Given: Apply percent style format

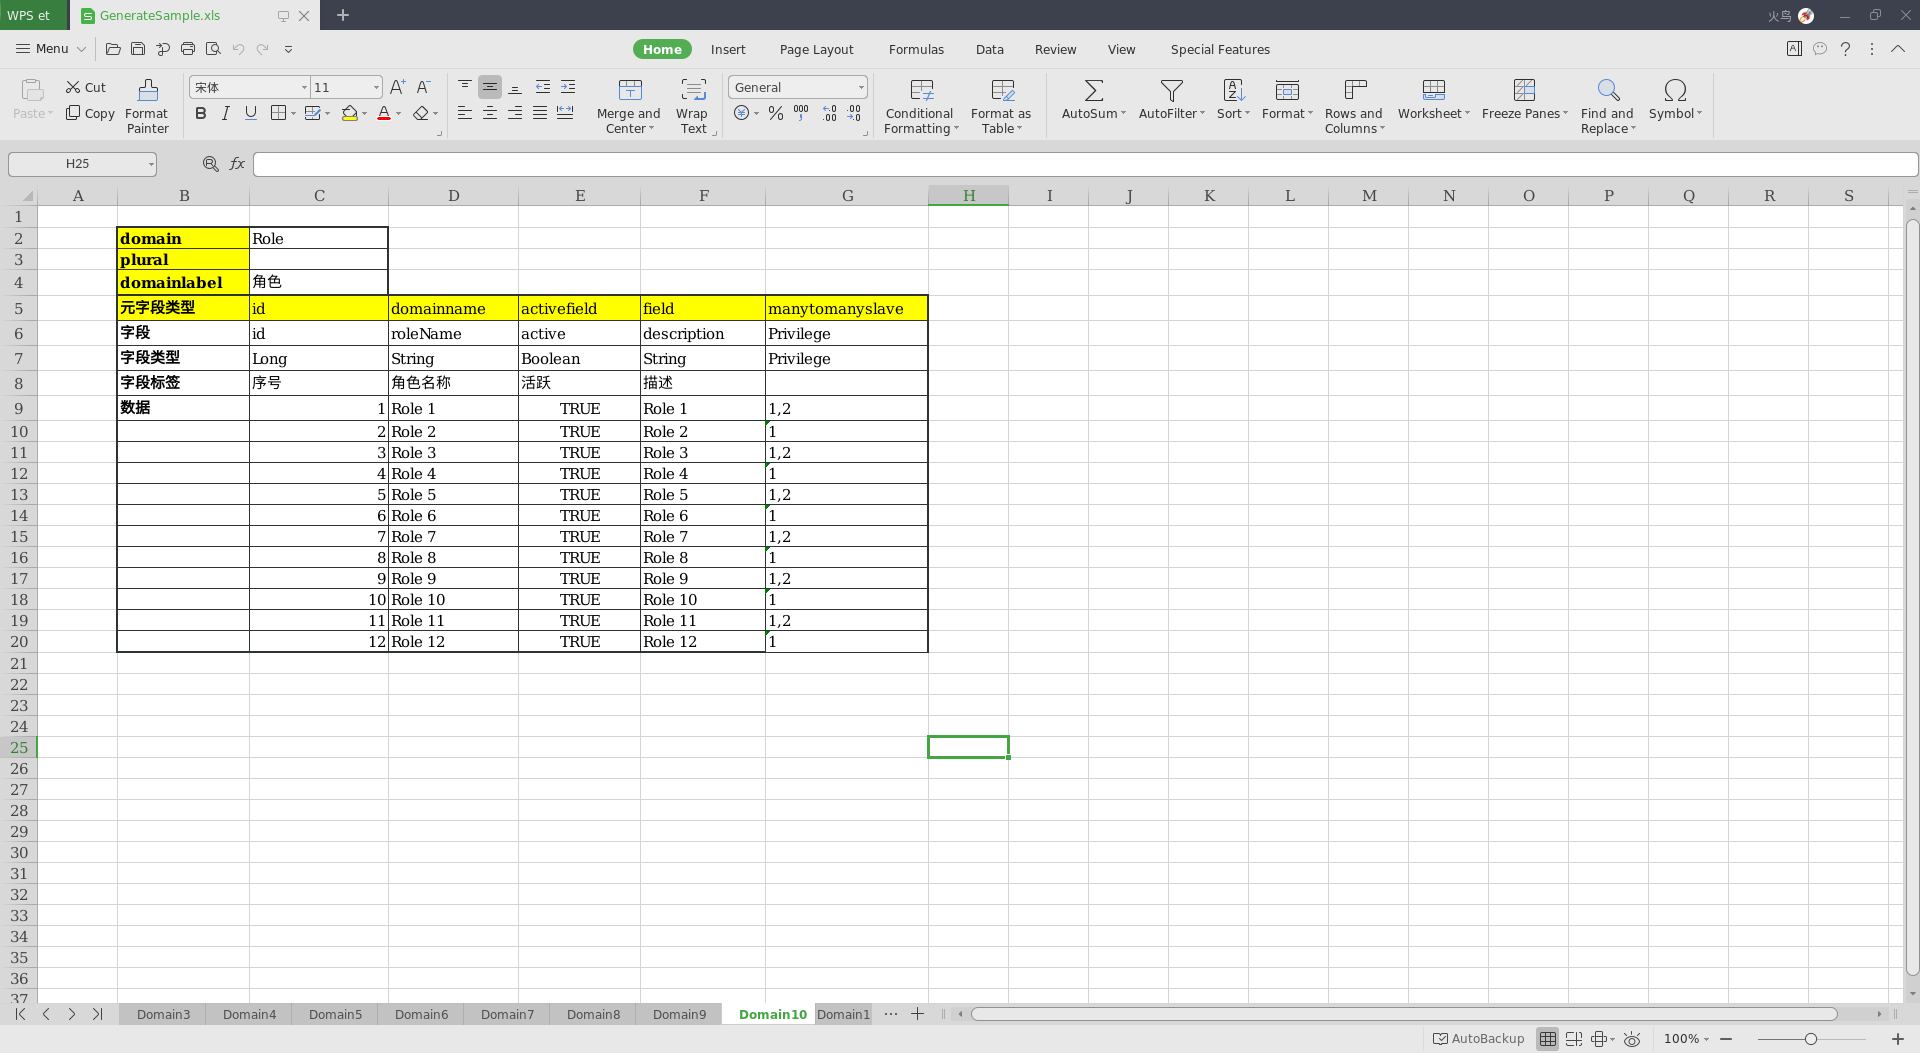Looking at the screenshot, I should coord(776,113).
